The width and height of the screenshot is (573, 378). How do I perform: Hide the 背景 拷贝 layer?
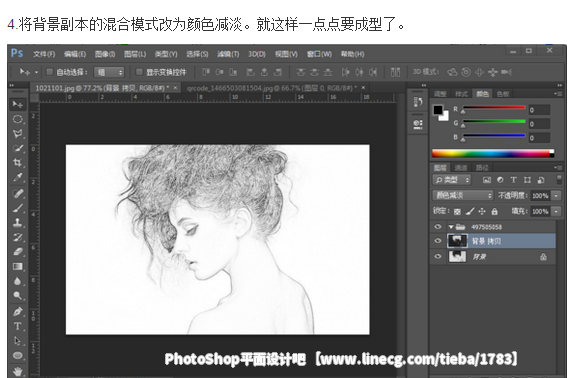click(x=438, y=241)
